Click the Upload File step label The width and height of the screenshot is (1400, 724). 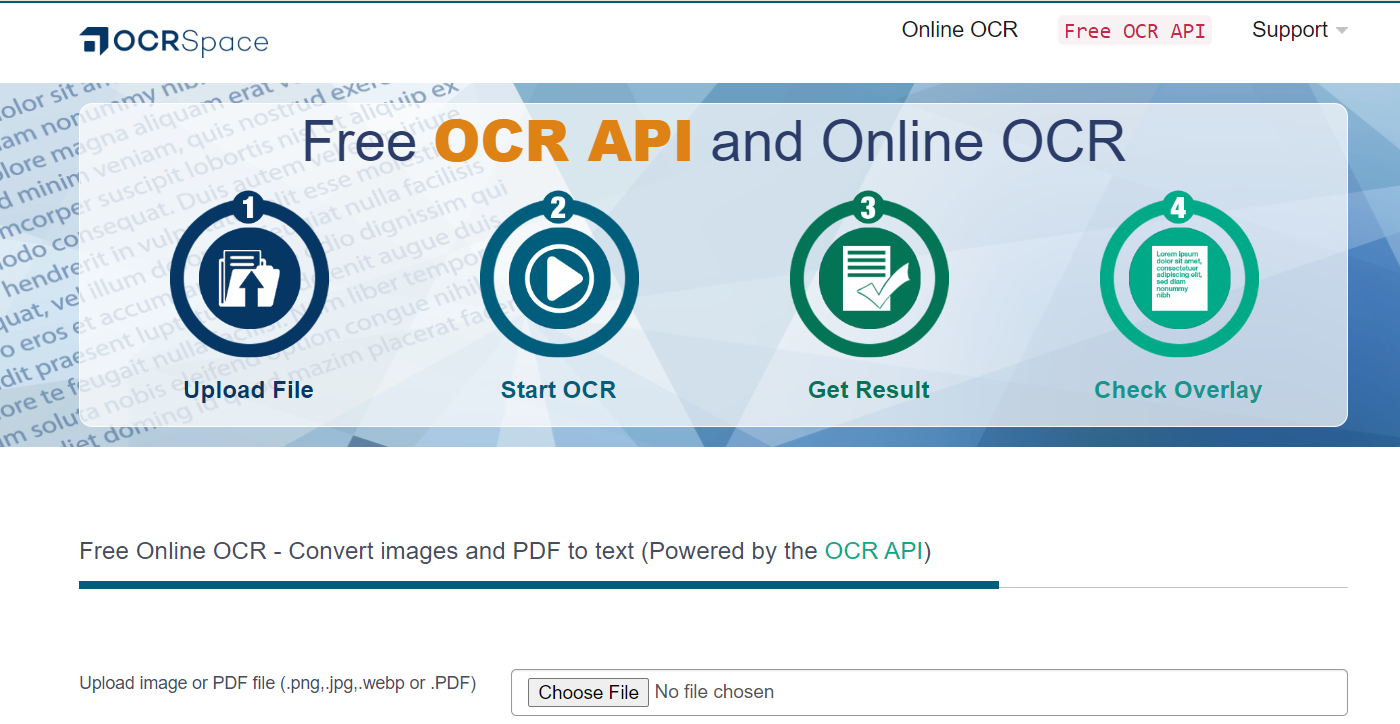(x=249, y=390)
